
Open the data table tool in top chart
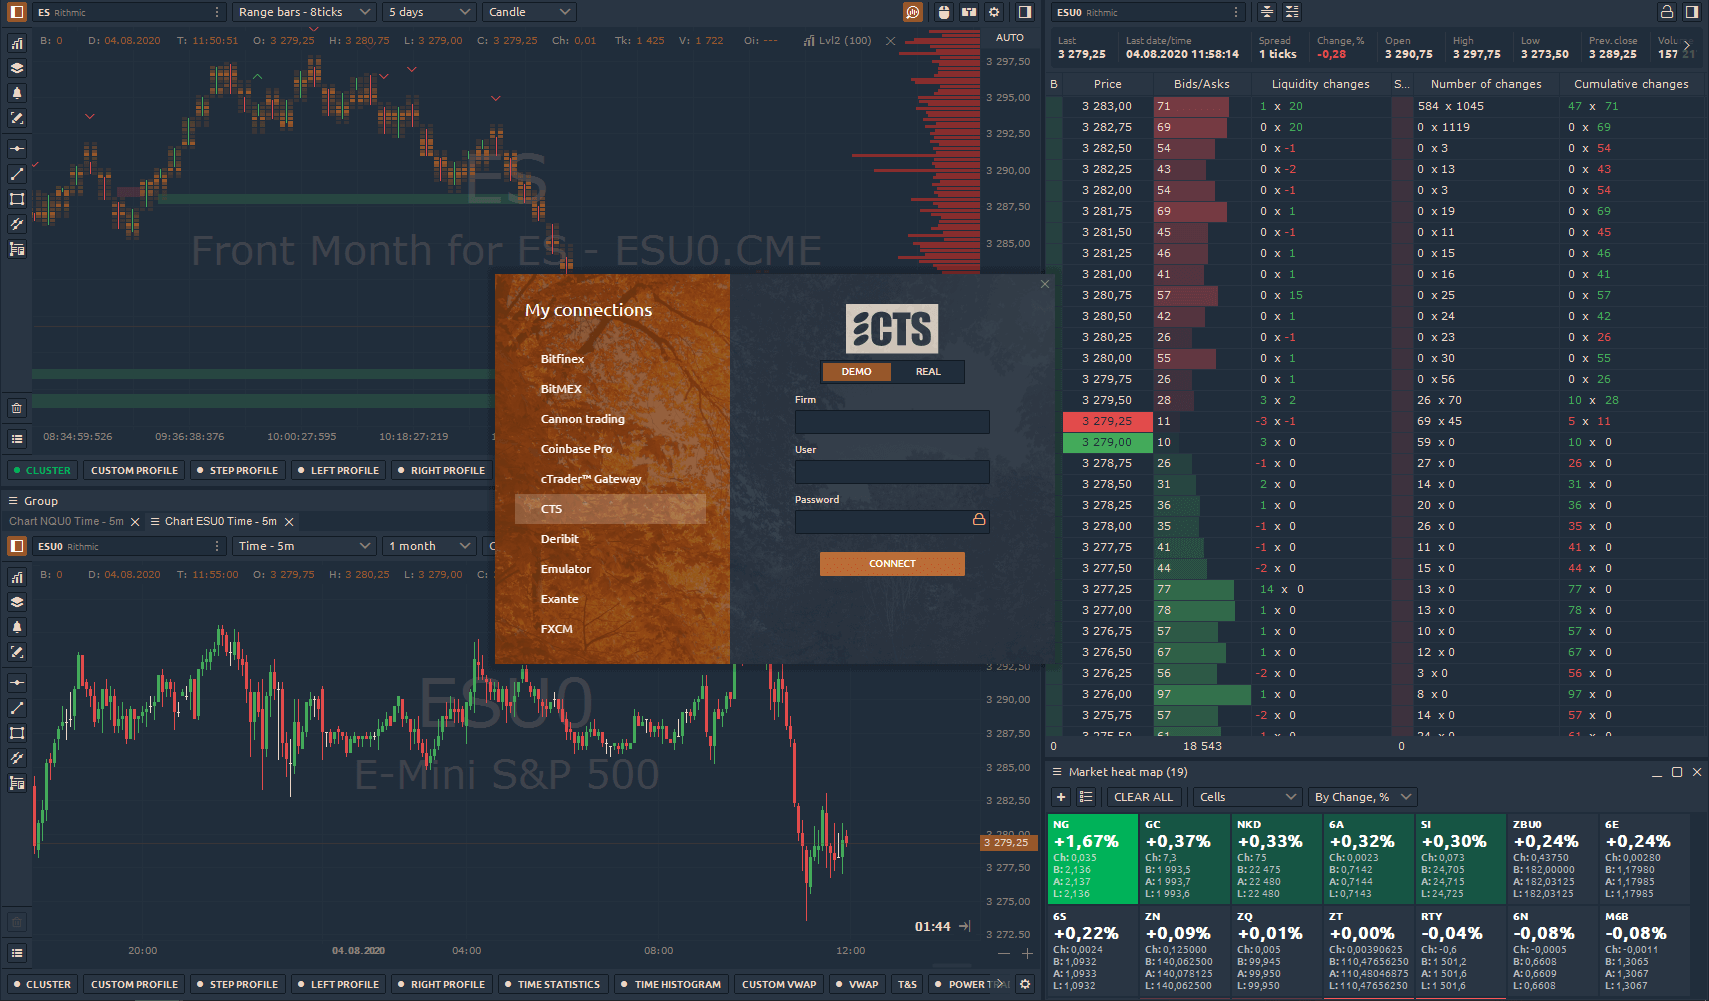17,249
